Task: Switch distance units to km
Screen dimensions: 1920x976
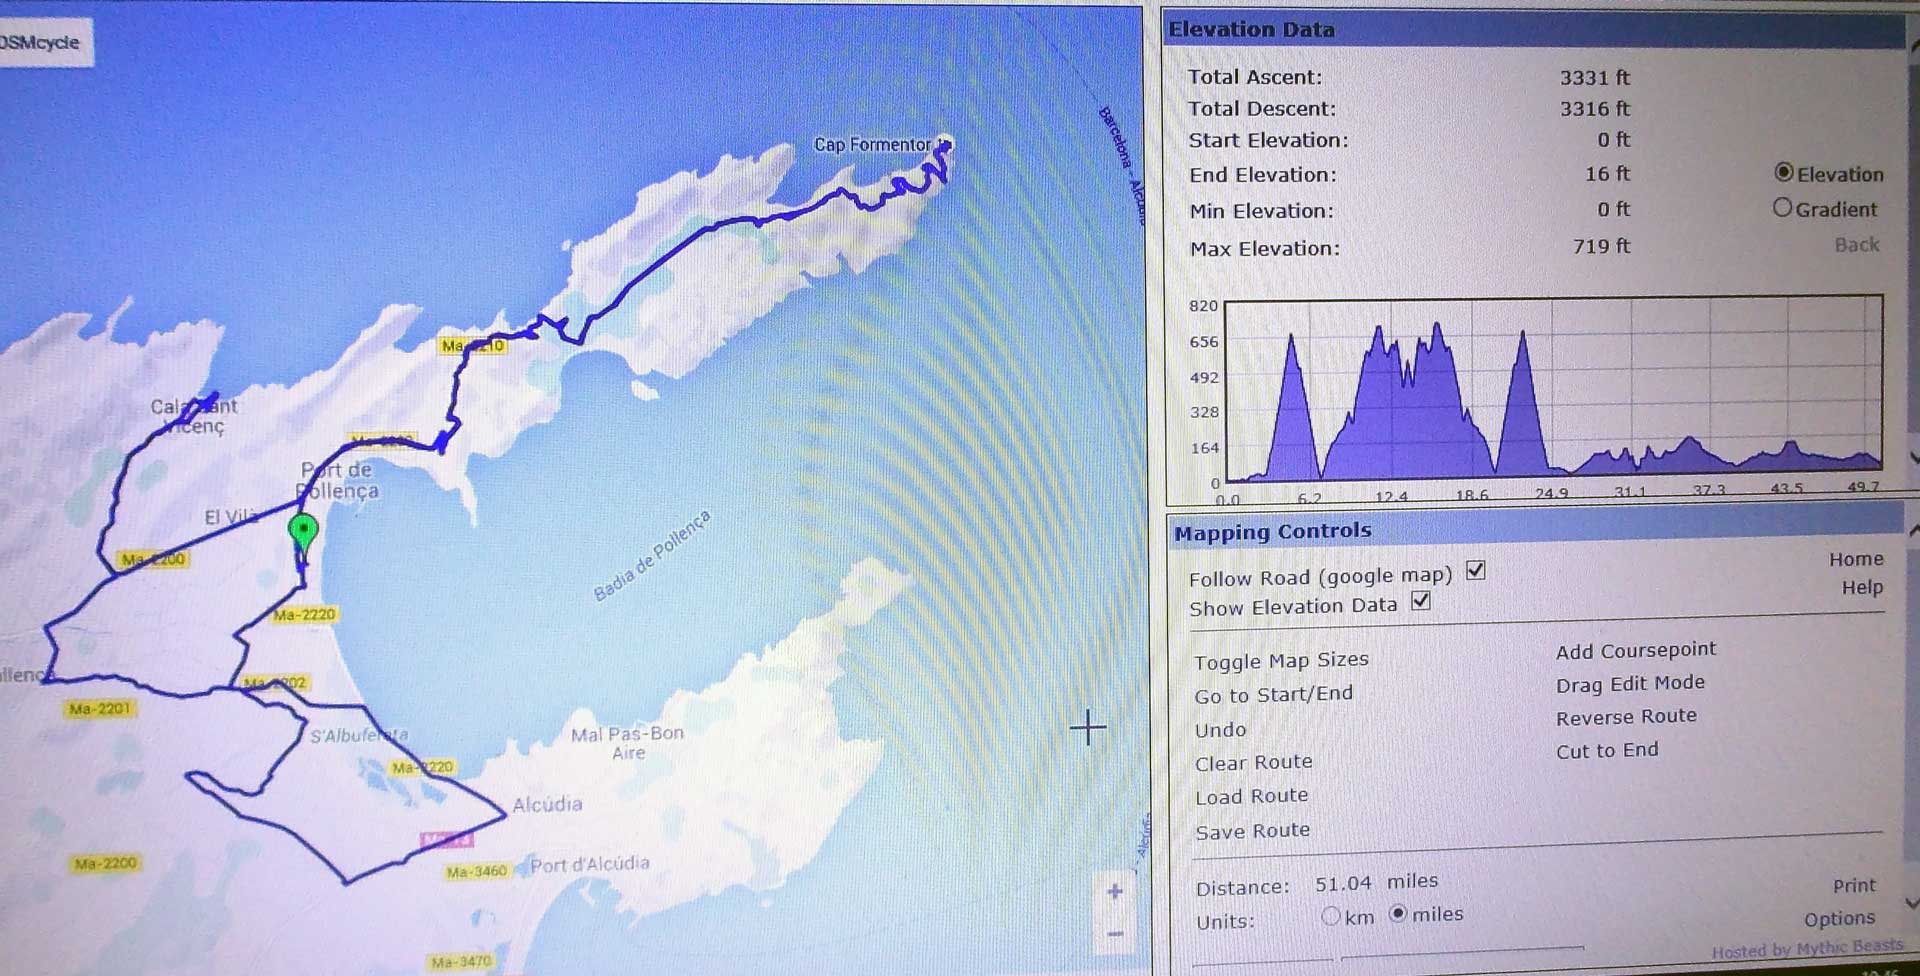Action: [x=1330, y=916]
